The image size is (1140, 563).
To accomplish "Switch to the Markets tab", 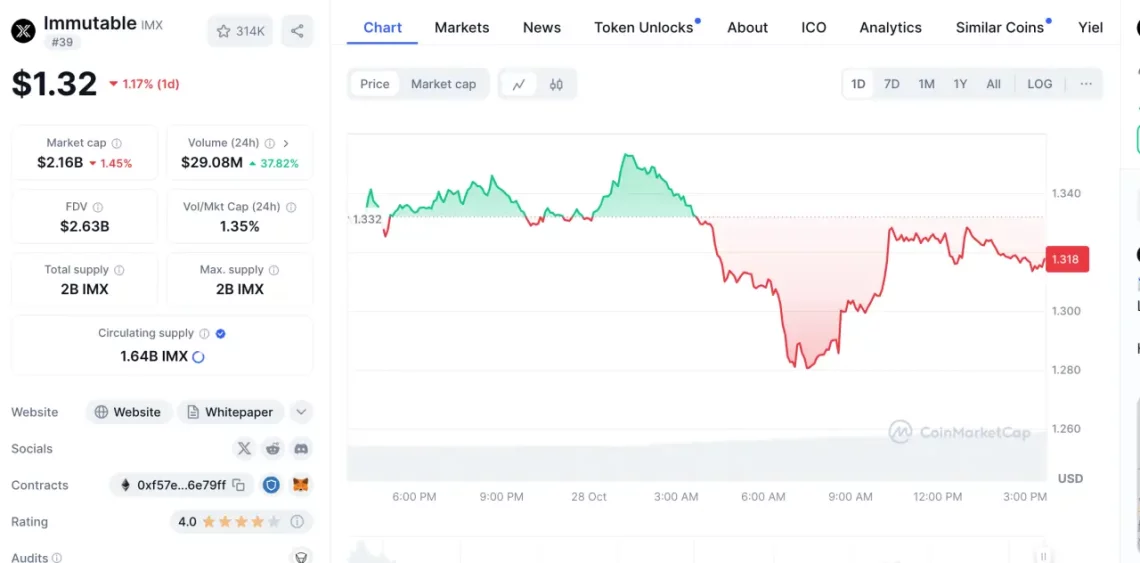I will [462, 27].
